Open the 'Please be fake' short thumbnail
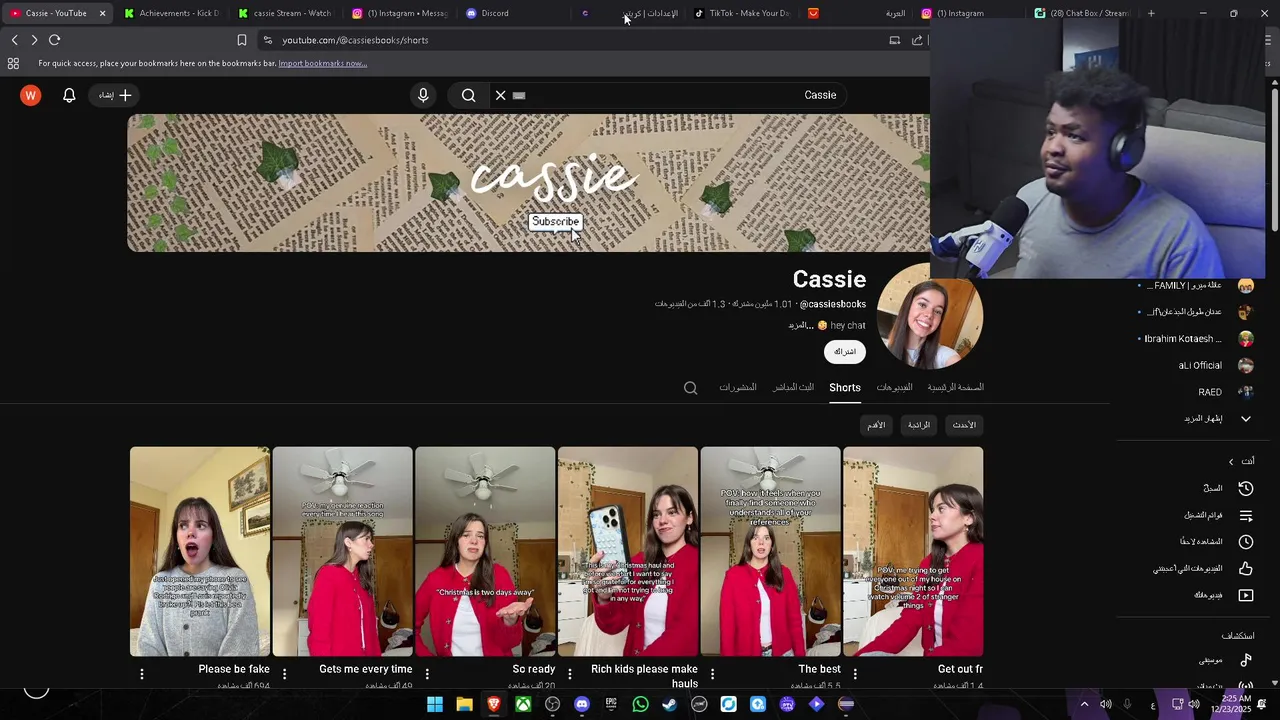 pyautogui.click(x=200, y=551)
